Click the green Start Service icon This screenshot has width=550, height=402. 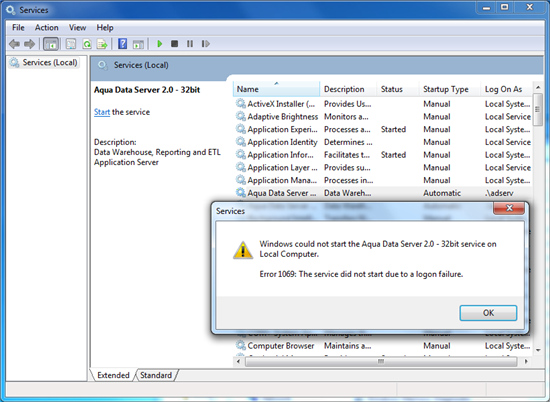pyautogui.click(x=160, y=44)
